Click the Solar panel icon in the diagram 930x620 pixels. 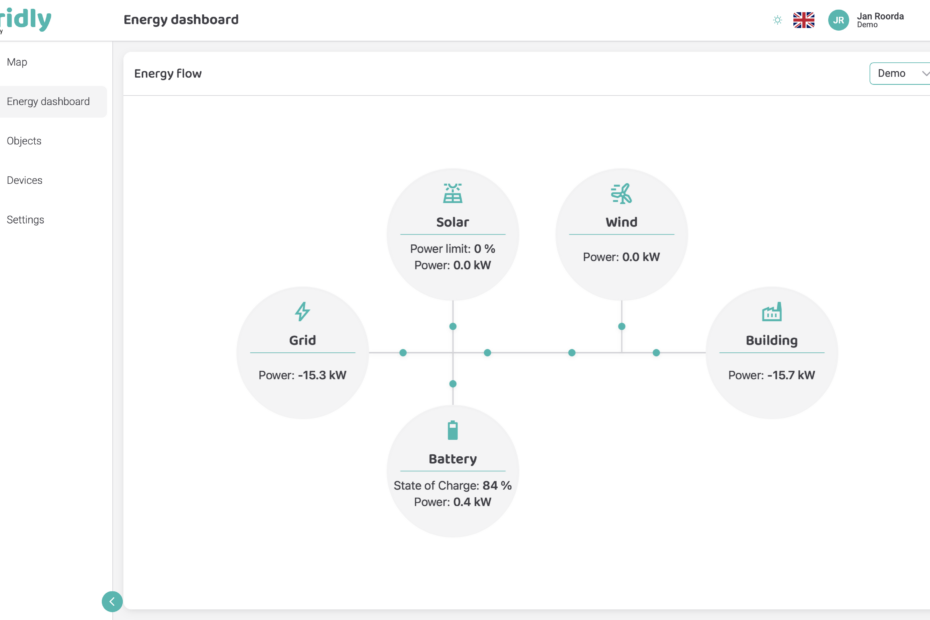pos(453,192)
